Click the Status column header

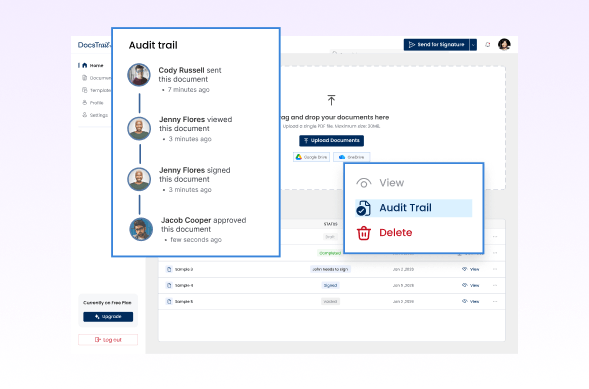(330, 224)
